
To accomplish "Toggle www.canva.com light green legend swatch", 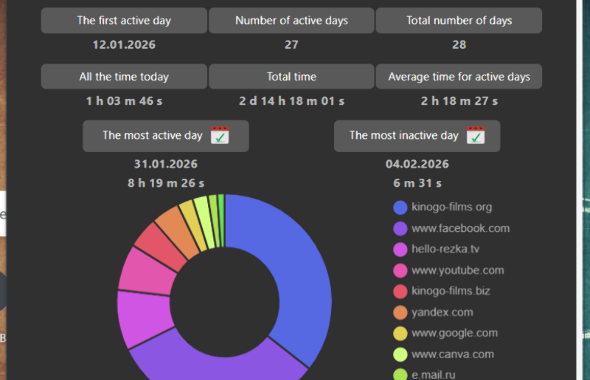I will click(400, 354).
